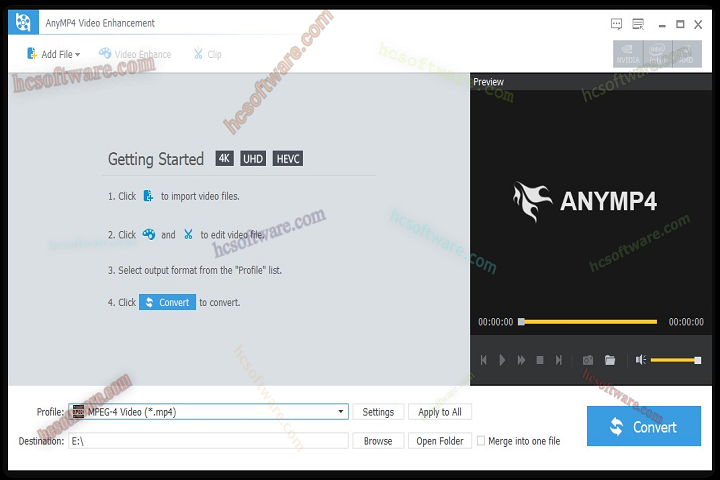Click the 4K badge

[225, 158]
